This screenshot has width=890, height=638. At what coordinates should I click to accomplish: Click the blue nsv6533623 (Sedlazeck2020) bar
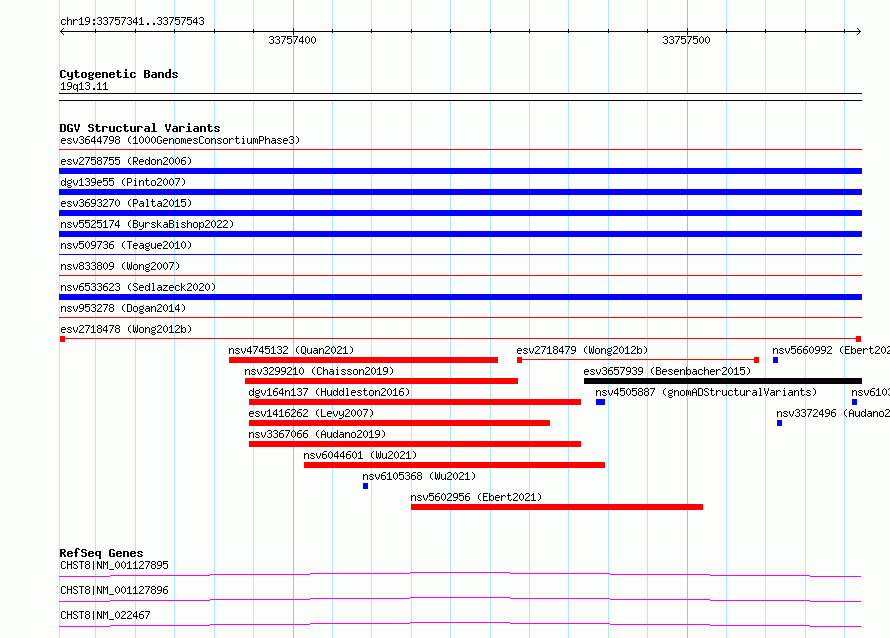click(x=460, y=297)
